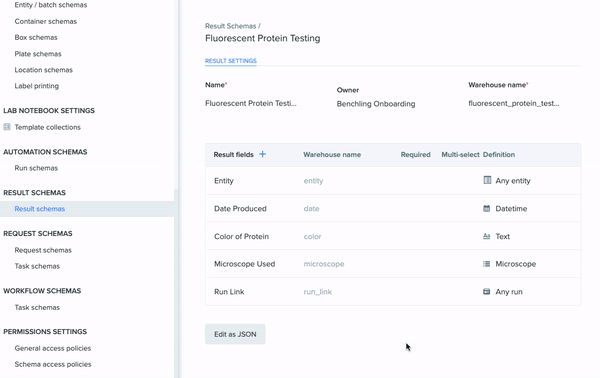Click the Datetime calendar icon
600x378 pixels.
(487, 209)
